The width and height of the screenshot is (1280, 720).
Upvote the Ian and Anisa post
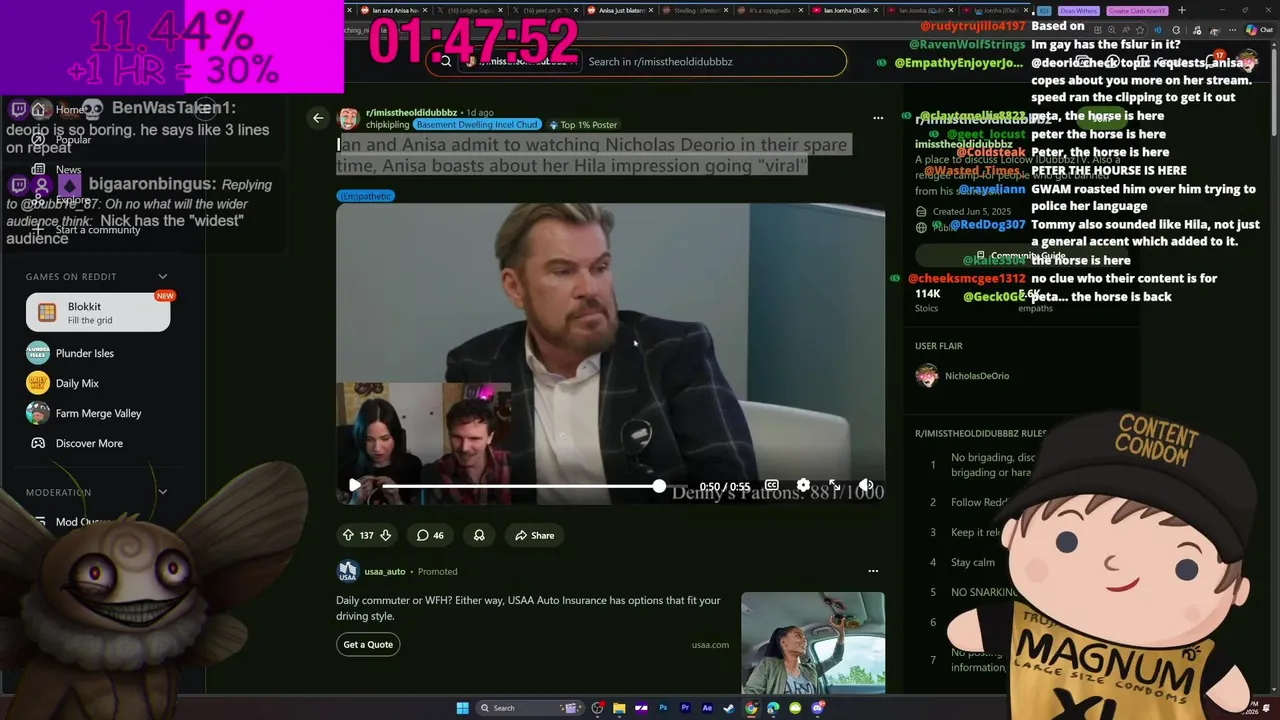[348, 535]
